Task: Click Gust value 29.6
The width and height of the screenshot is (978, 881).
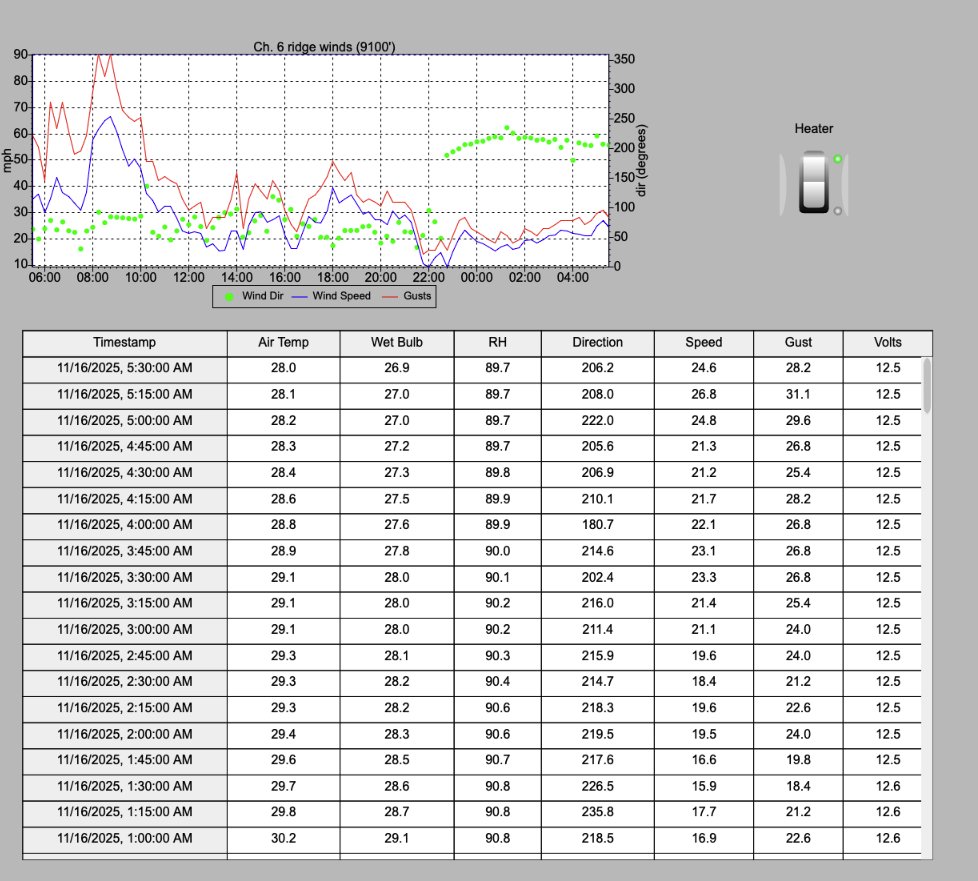Action: click(798, 421)
